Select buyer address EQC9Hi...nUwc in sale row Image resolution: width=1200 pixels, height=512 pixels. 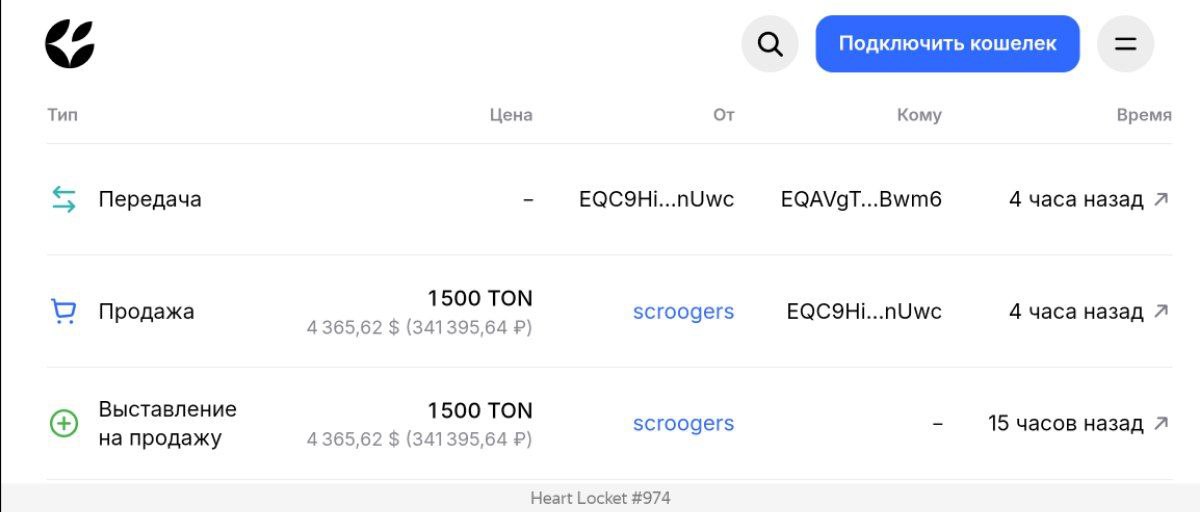click(x=864, y=311)
